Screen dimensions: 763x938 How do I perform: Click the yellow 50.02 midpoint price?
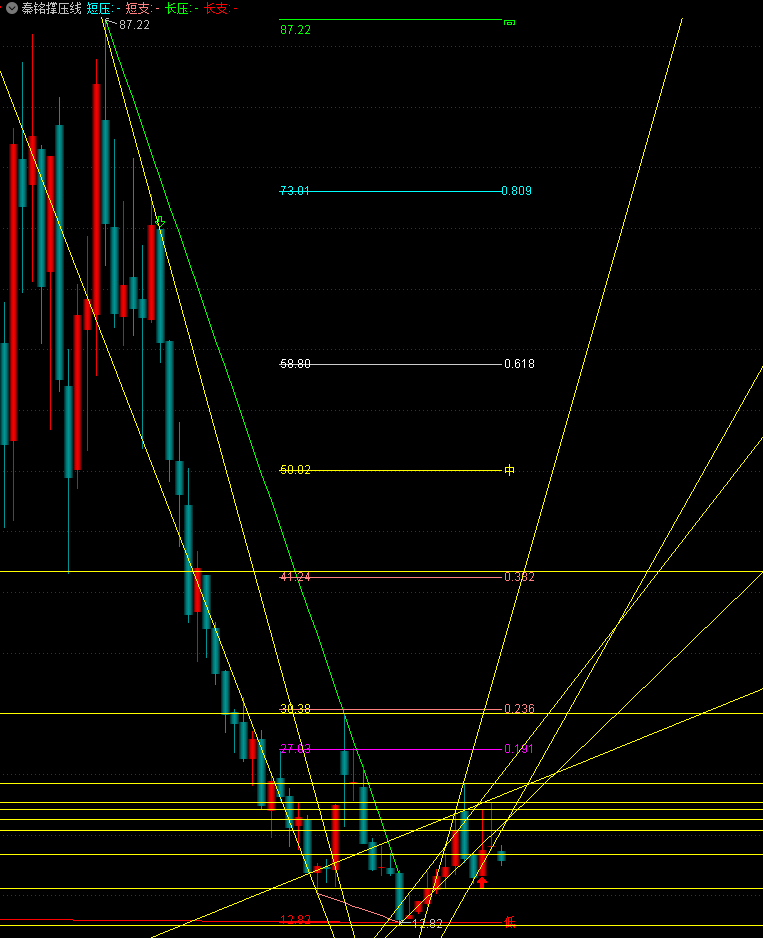295,470
